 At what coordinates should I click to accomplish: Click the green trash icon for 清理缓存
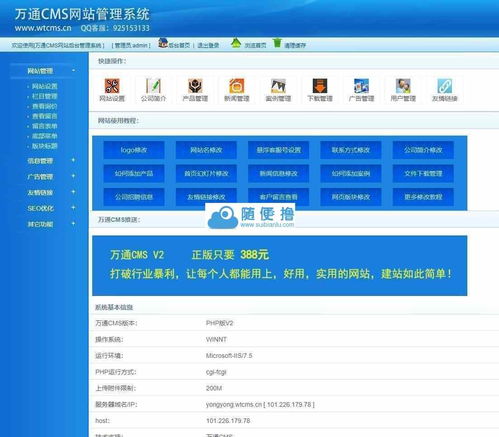click(277, 43)
